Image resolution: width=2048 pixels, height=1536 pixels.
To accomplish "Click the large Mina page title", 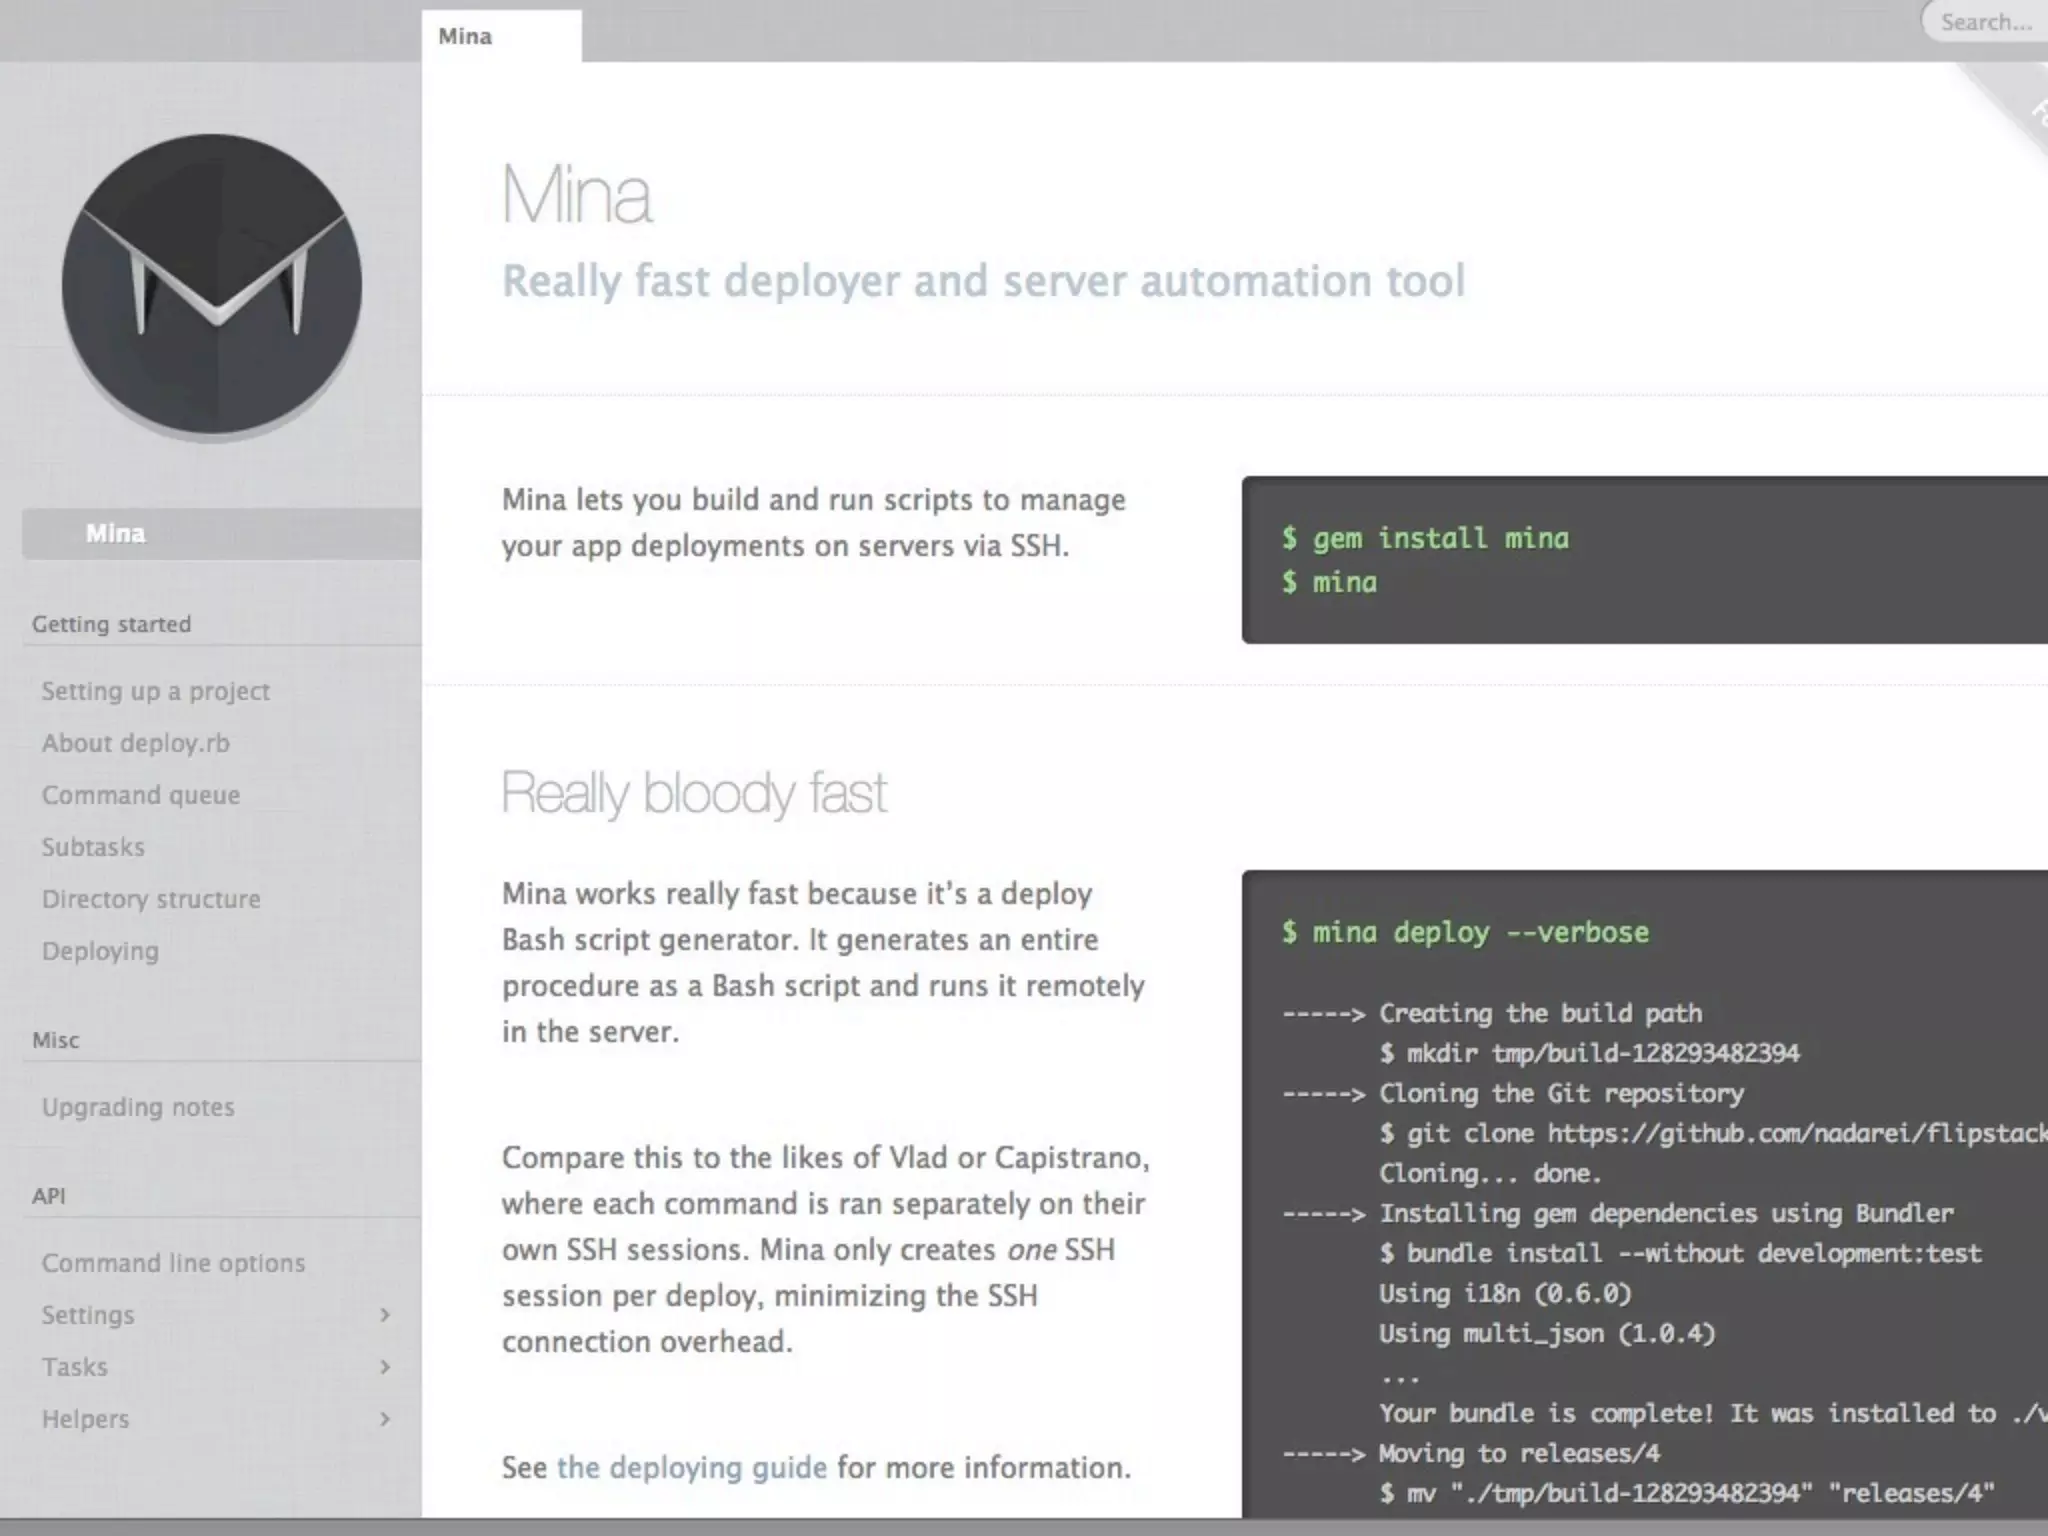I will (x=576, y=194).
